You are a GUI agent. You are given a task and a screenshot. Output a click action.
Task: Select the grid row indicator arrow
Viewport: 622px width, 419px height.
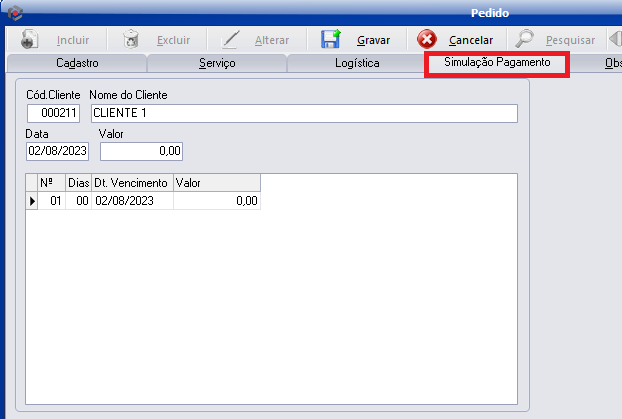pyautogui.click(x=32, y=201)
